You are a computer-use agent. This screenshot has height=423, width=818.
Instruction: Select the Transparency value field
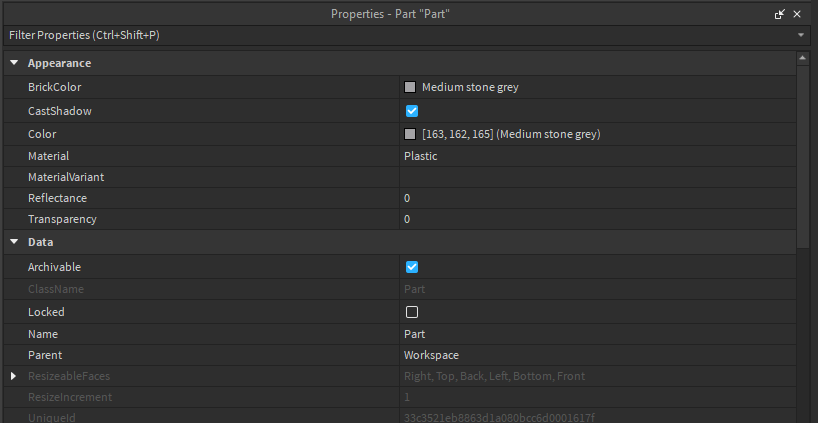pyautogui.click(x=597, y=219)
